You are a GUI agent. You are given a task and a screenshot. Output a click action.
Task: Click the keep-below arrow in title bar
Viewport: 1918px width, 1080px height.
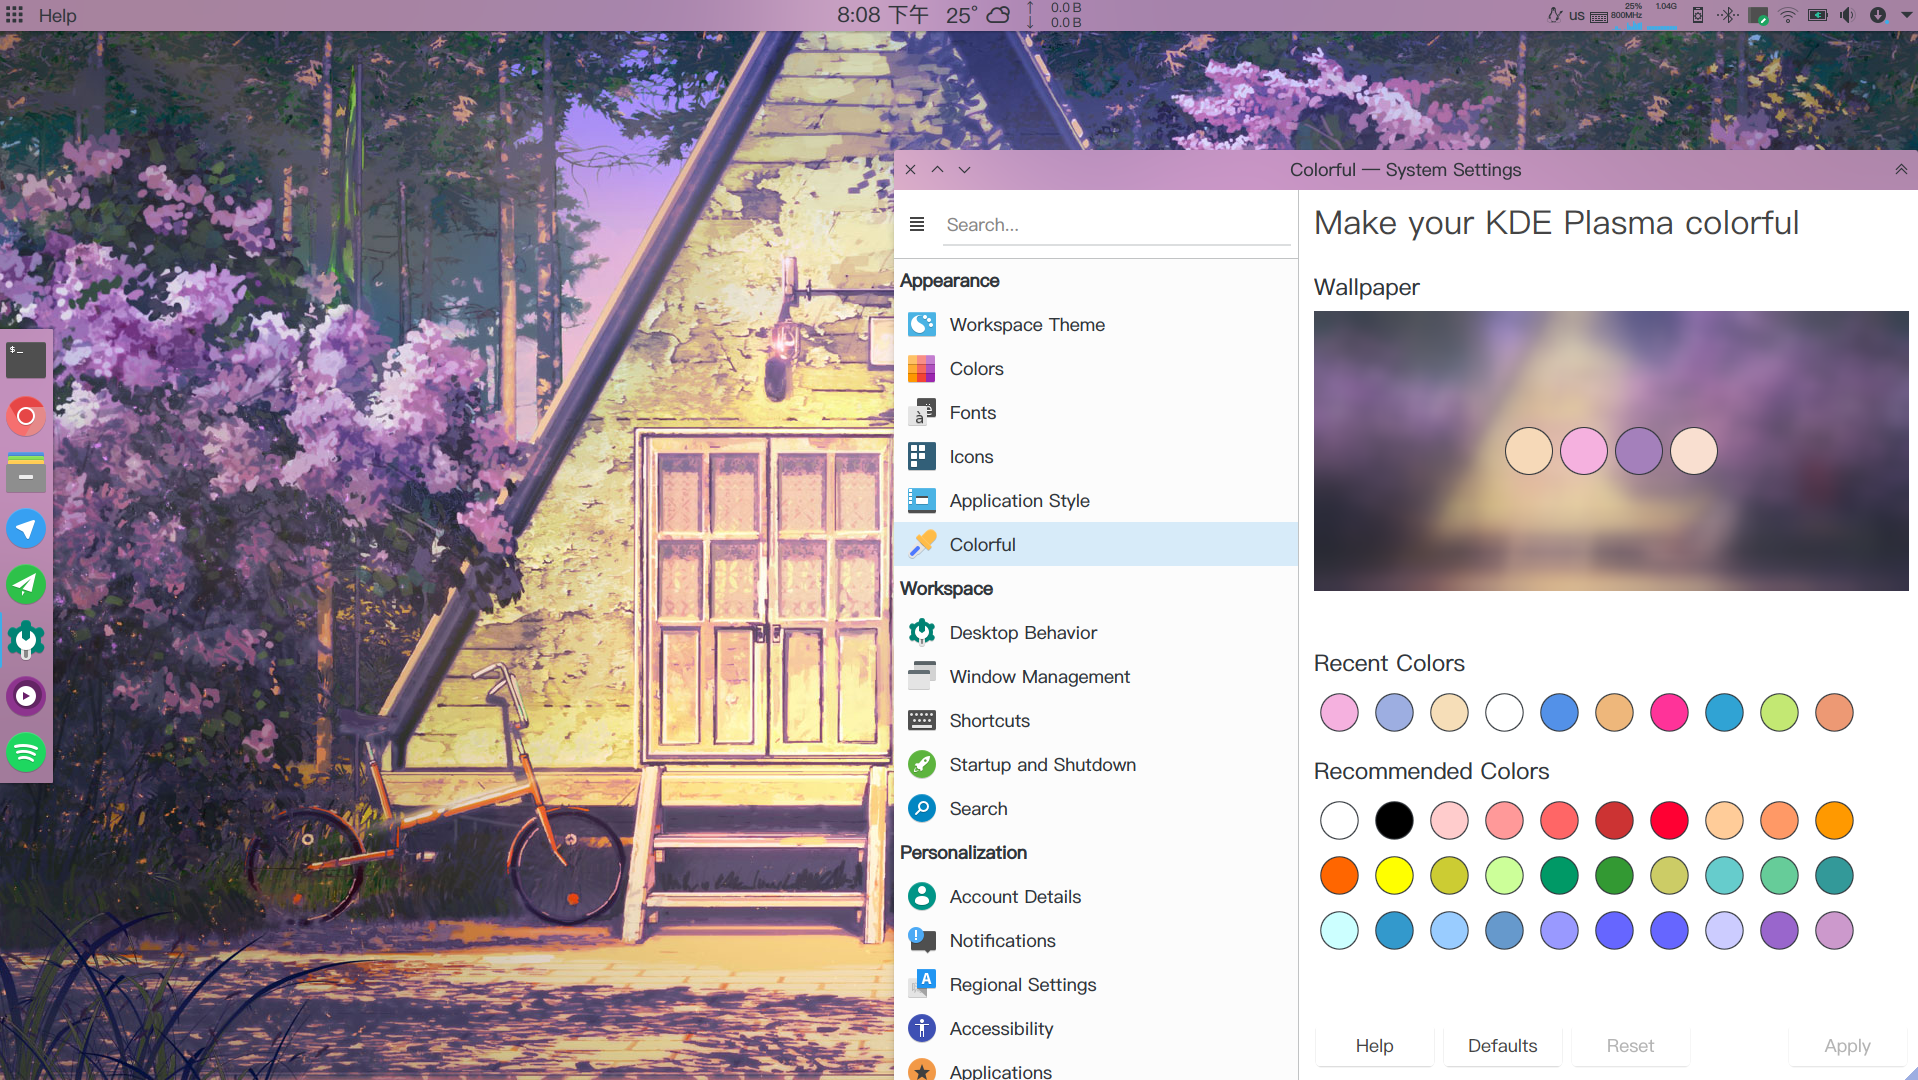pyautogui.click(x=964, y=169)
